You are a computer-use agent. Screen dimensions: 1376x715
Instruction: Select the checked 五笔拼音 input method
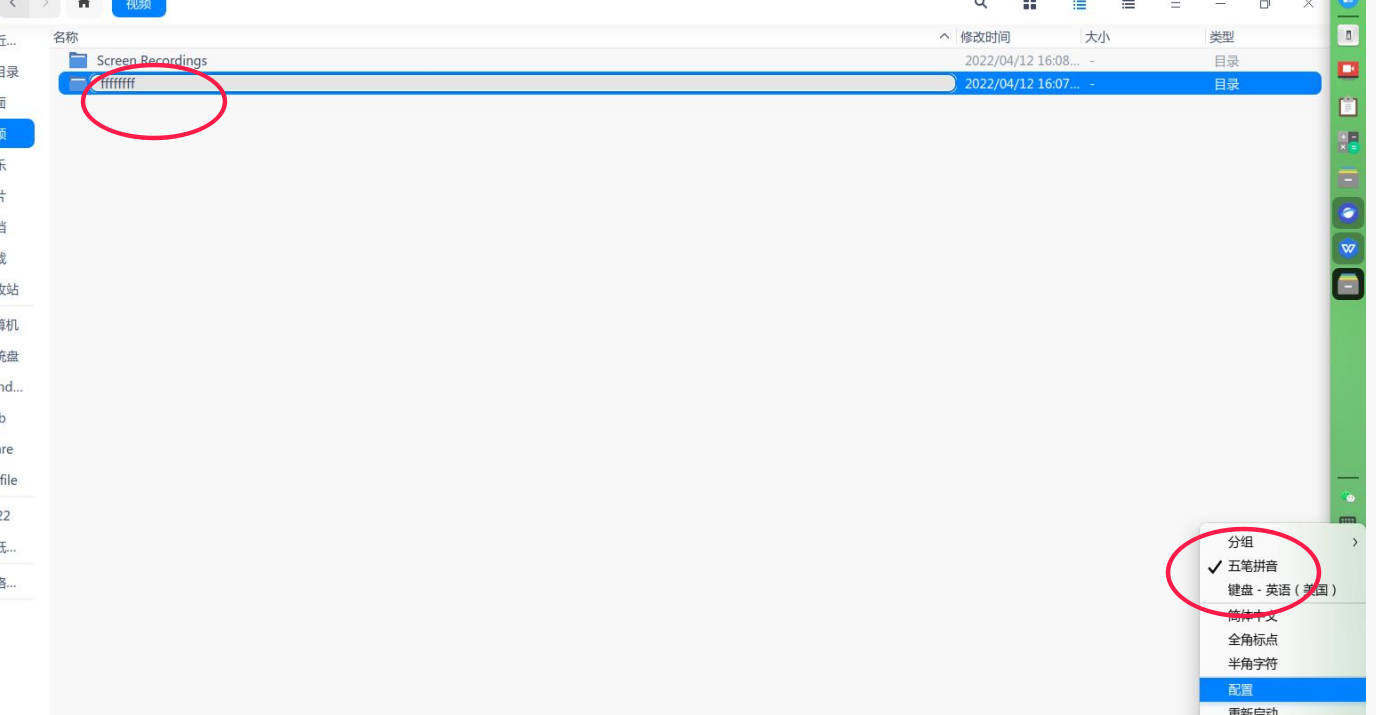click(1283, 566)
